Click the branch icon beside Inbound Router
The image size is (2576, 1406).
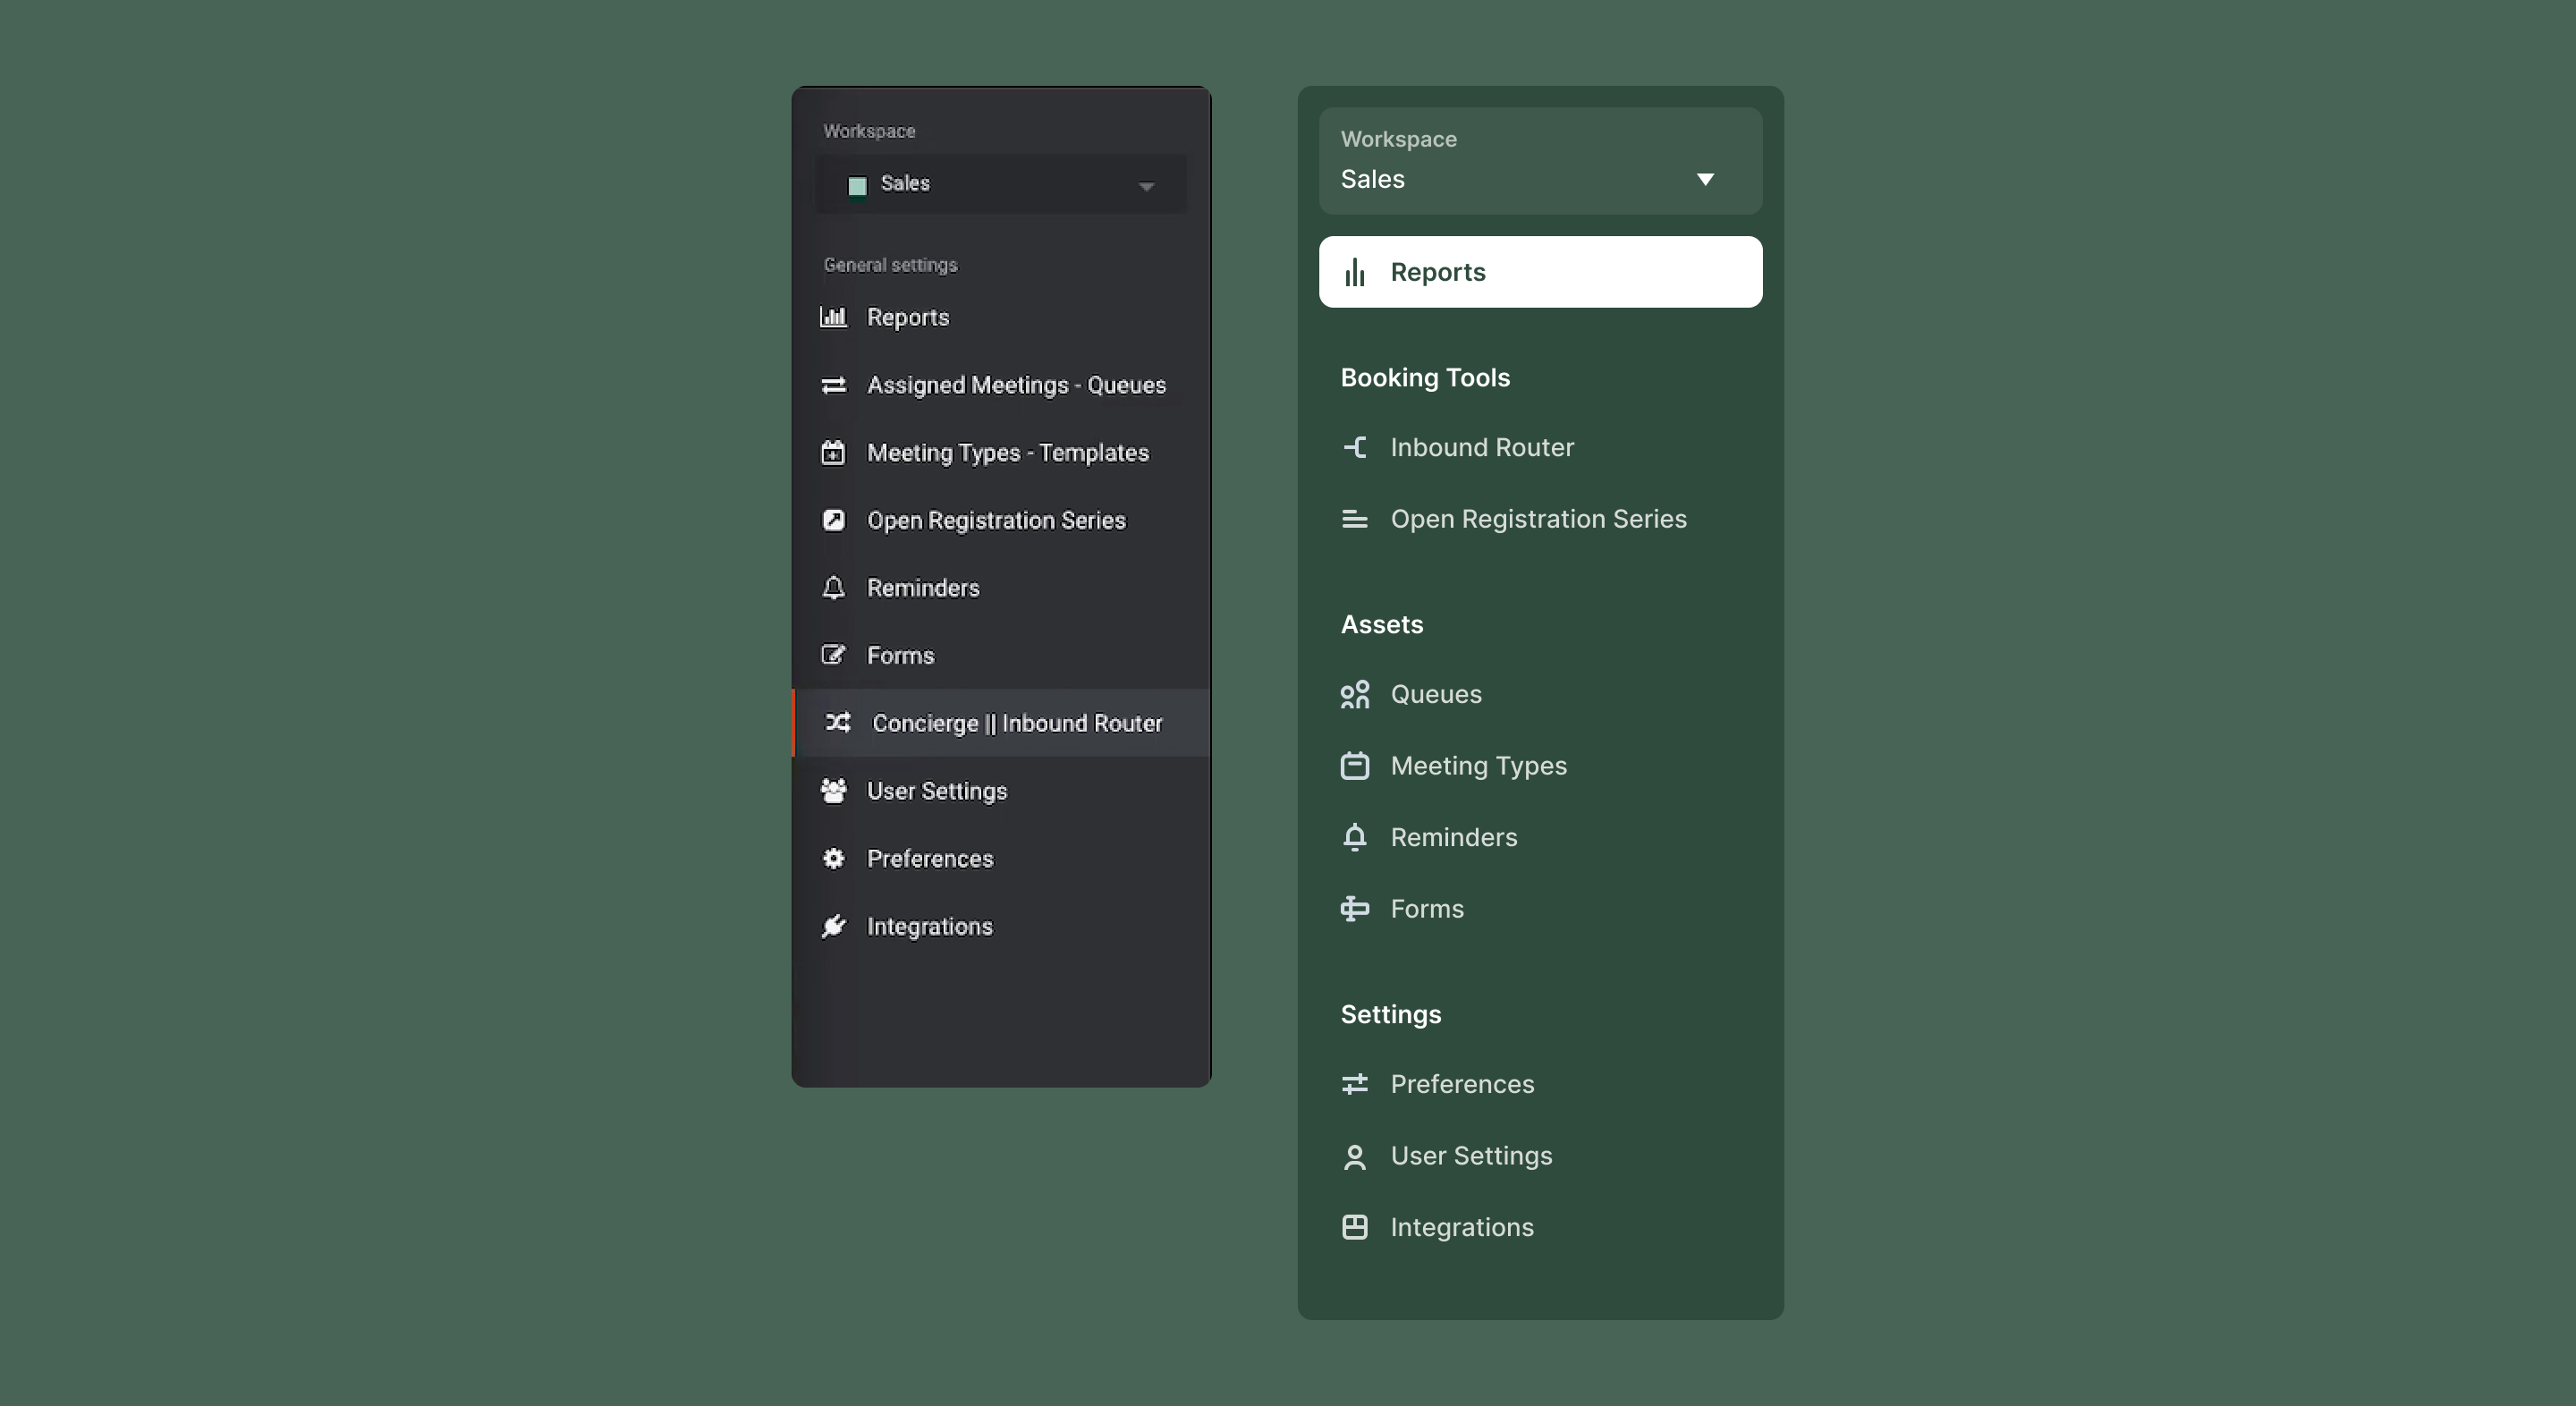click(x=1354, y=447)
